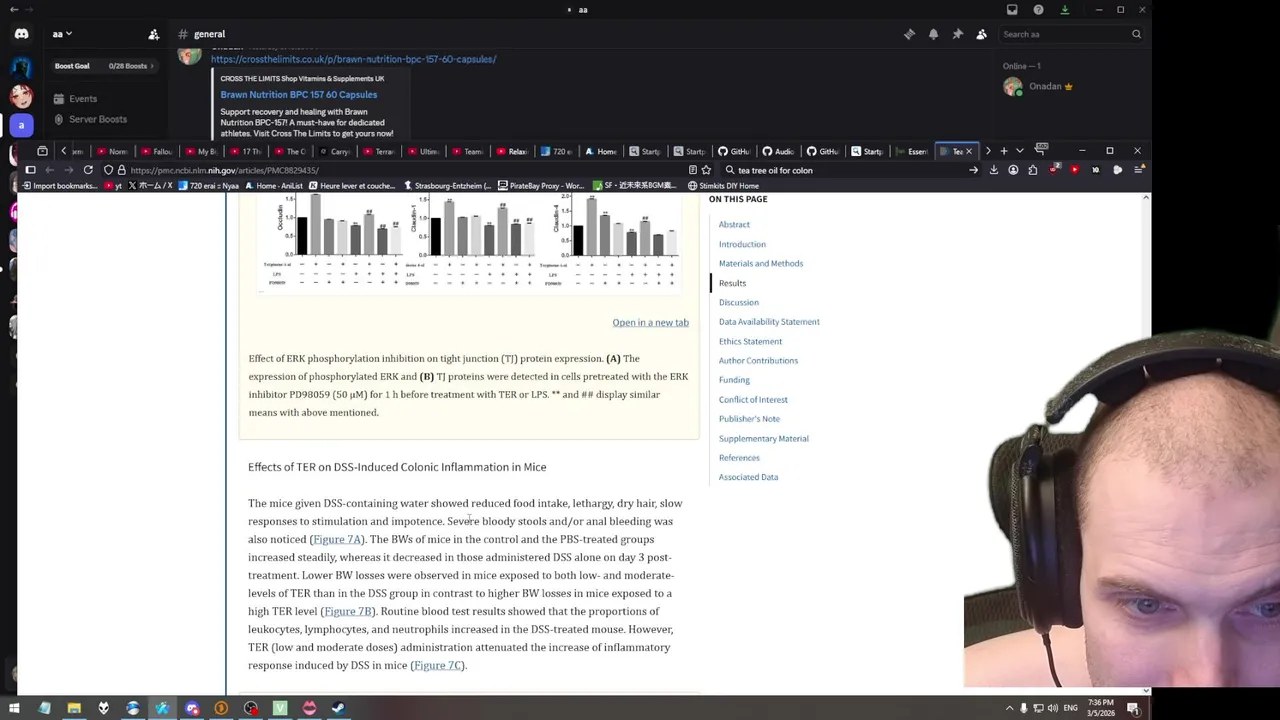
Task: Open Discord direct messages home icon
Action: point(21,34)
